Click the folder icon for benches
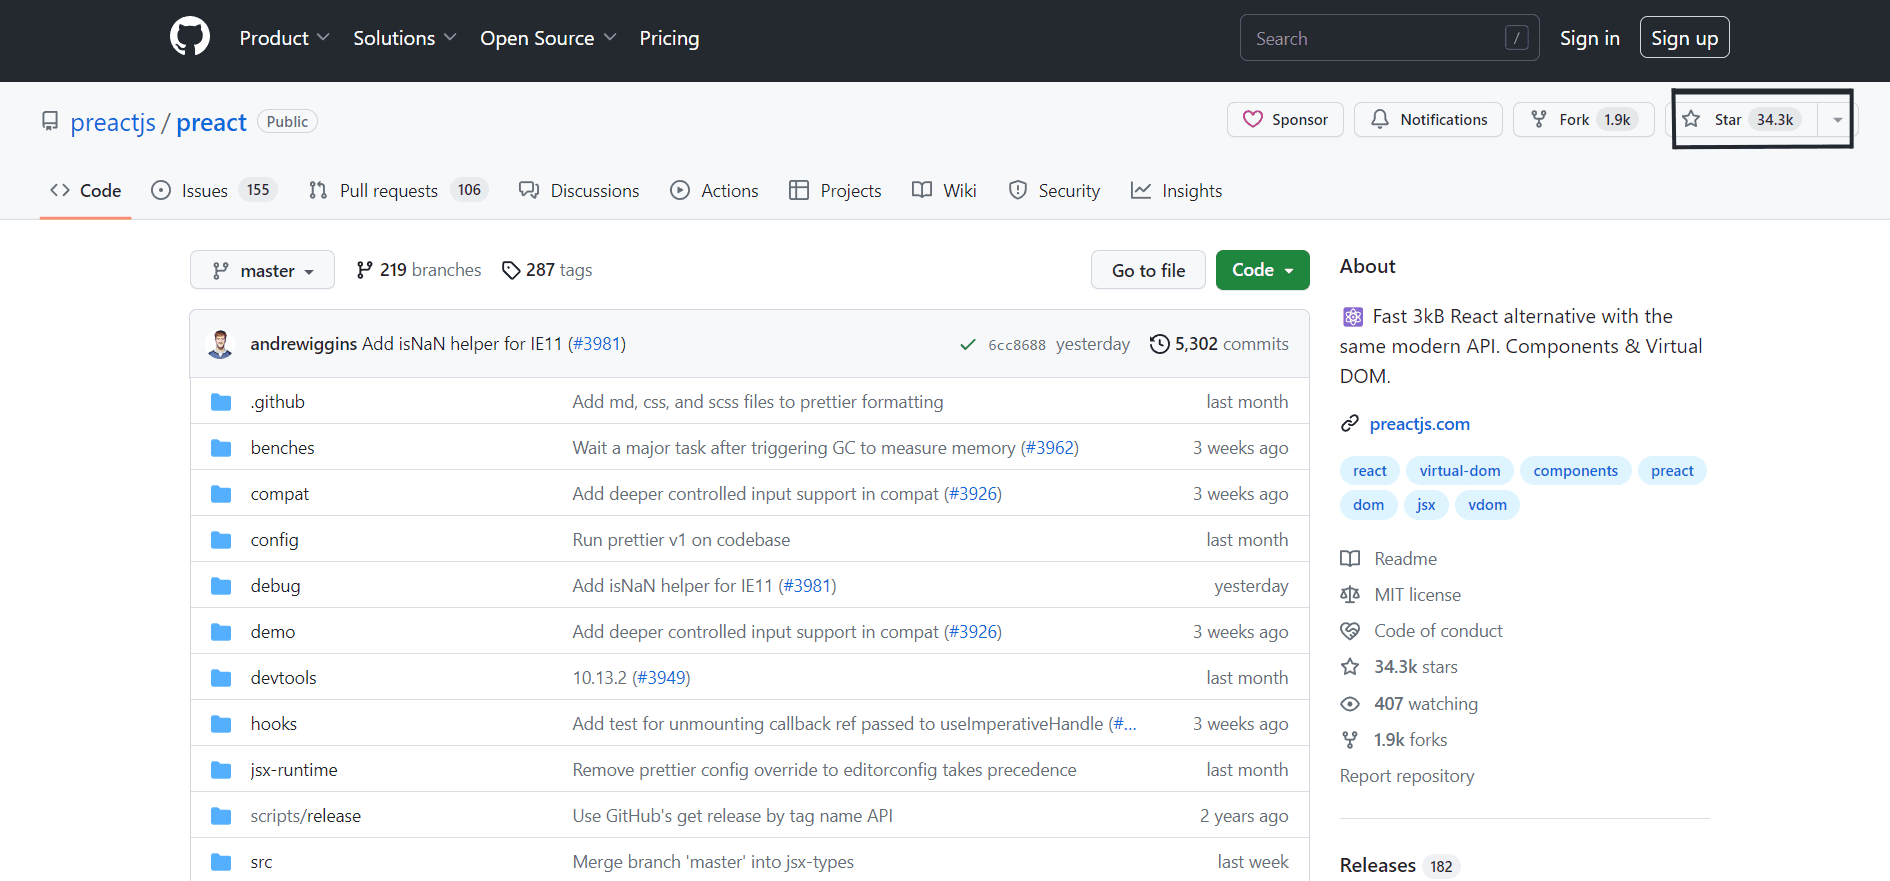Screen dimensions: 1890x881 [x=221, y=448]
